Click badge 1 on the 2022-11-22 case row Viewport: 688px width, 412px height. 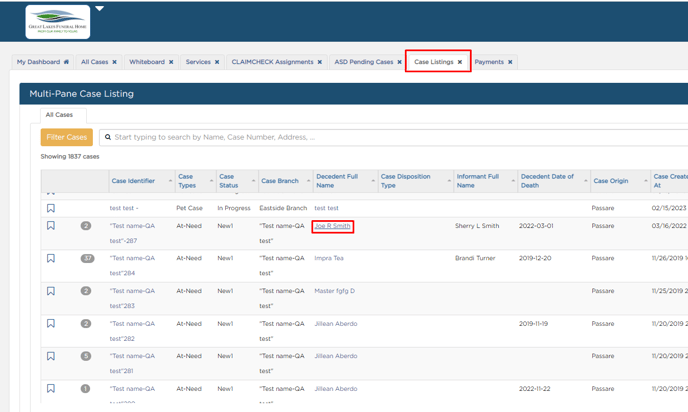click(86, 388)
